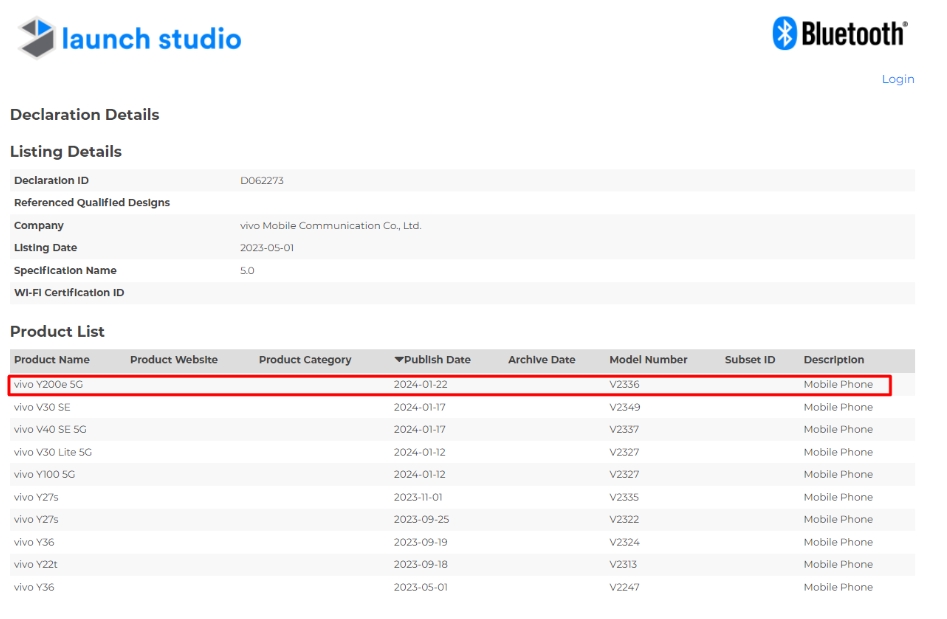Viewport: 947px width, 619px height.
Task: Click the launch studio logo icon
Action: 36,37
